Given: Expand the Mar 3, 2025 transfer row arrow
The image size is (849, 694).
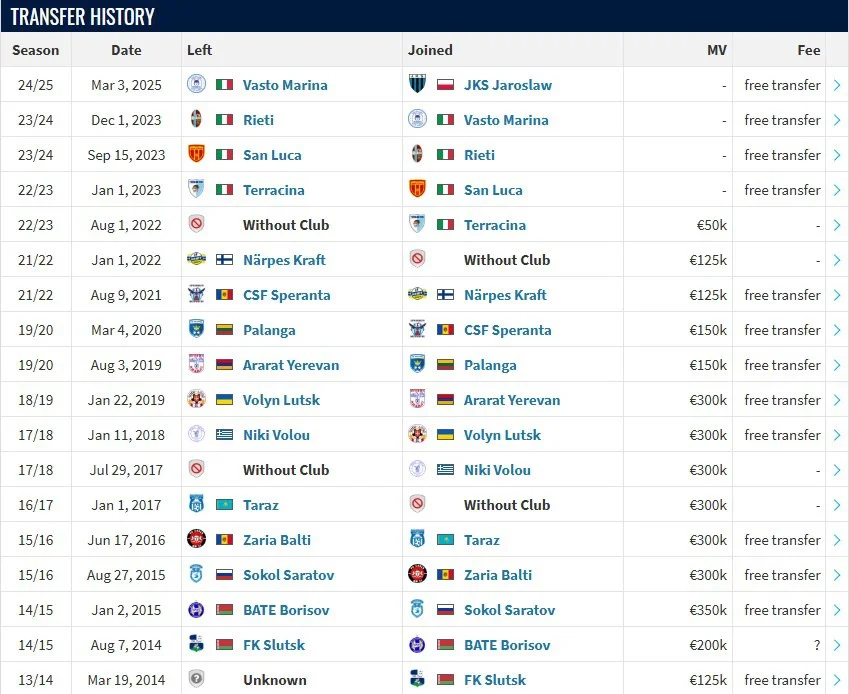Looking at the screenshot, I should [837, 85].
